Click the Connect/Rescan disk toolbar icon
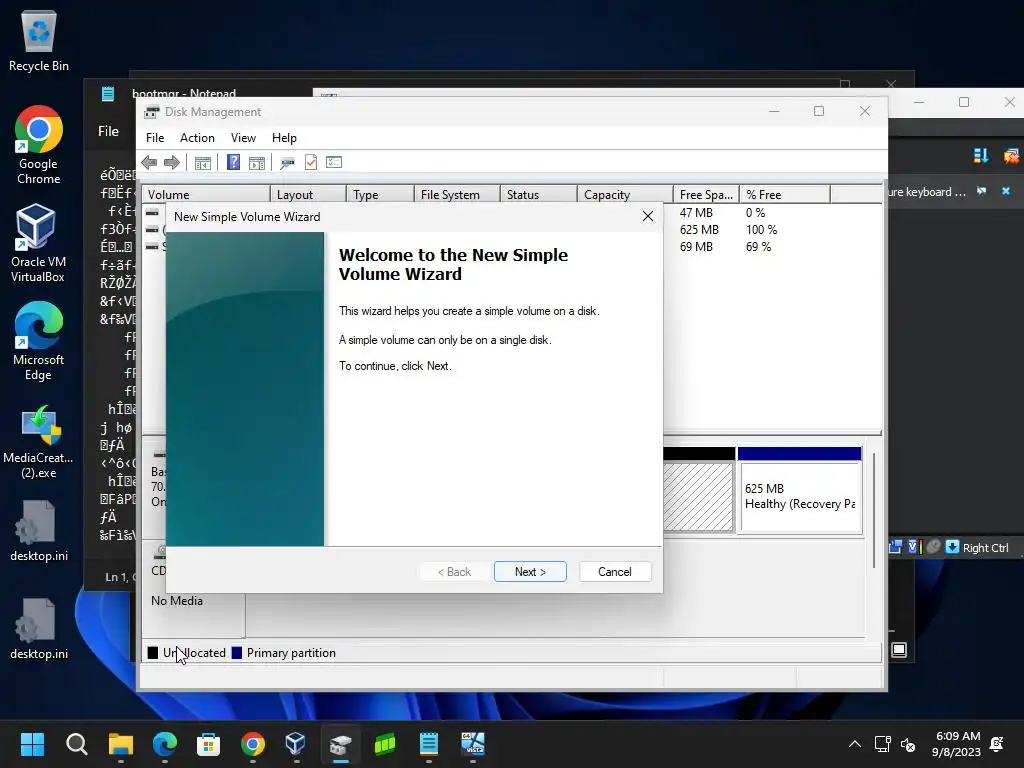1024x768 pixels. click(x=287, y=162)
